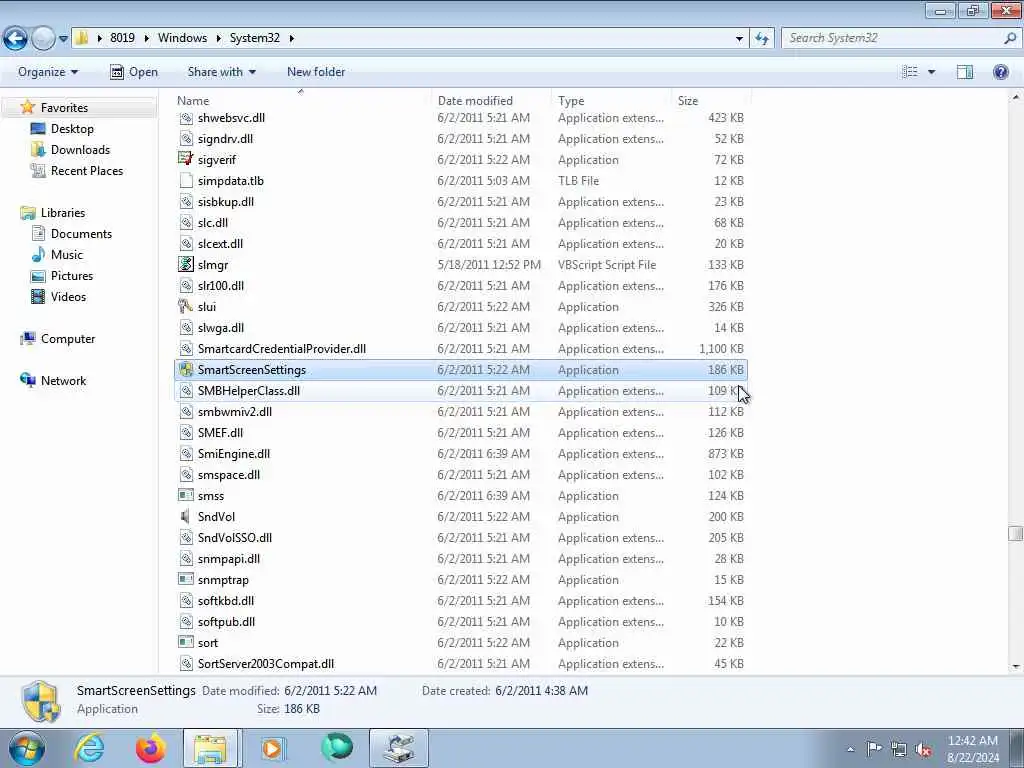
Task: Open Windows Media Player from taskbar
Action: point(273,748)
